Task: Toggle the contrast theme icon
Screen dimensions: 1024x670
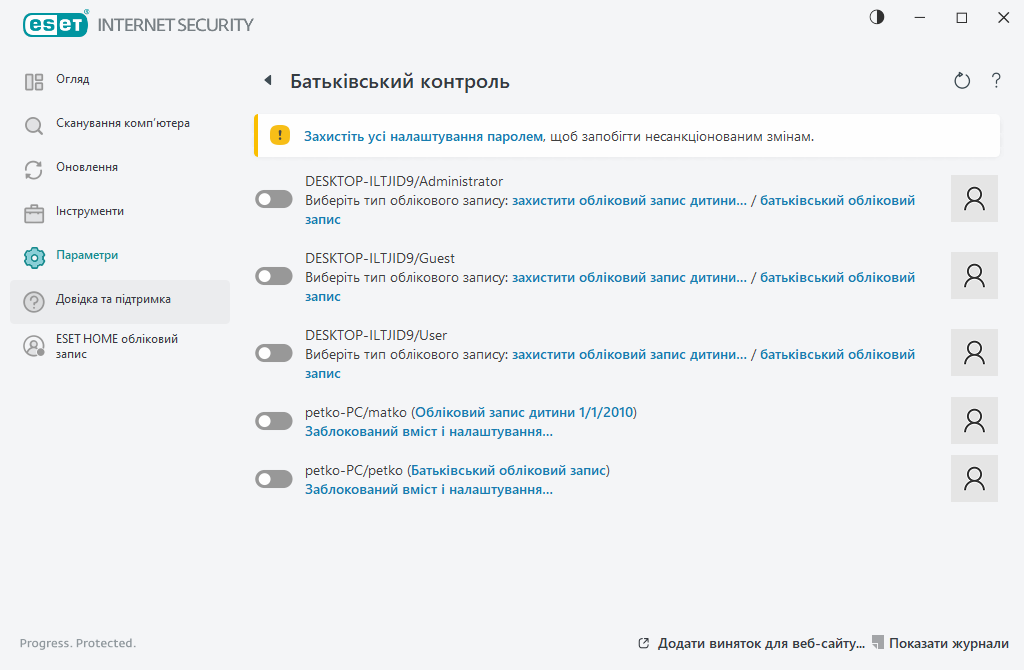Action: [x=877, y=18]
